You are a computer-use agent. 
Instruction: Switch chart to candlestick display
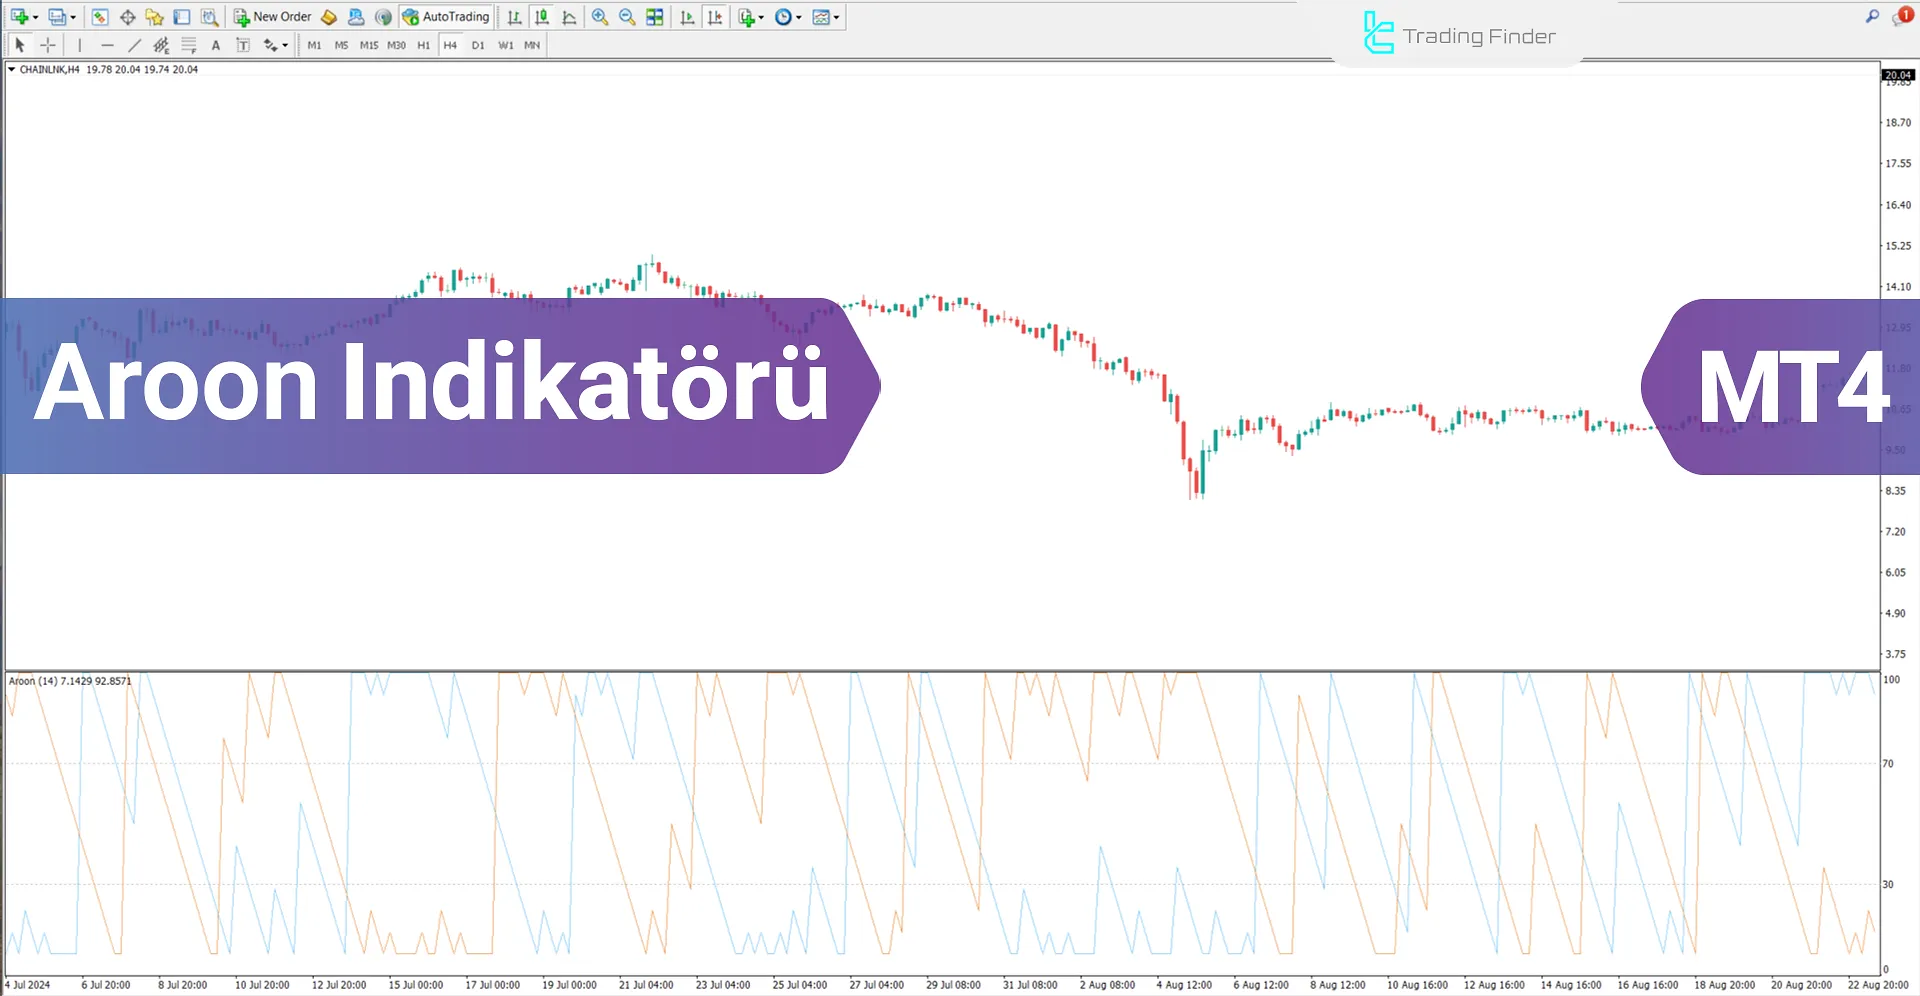tap(541, 17)
